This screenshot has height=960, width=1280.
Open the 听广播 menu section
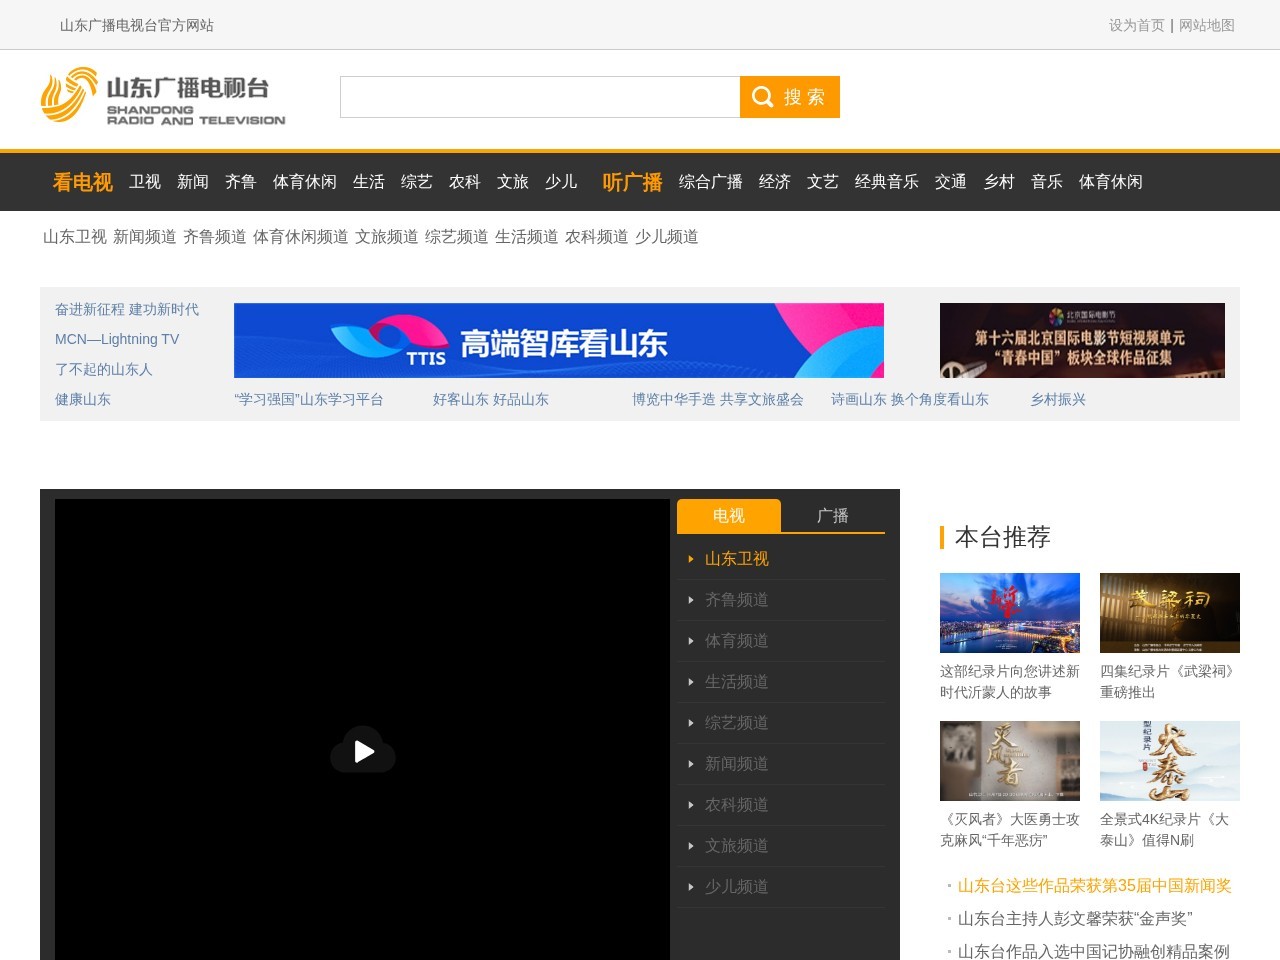[632, 182]
